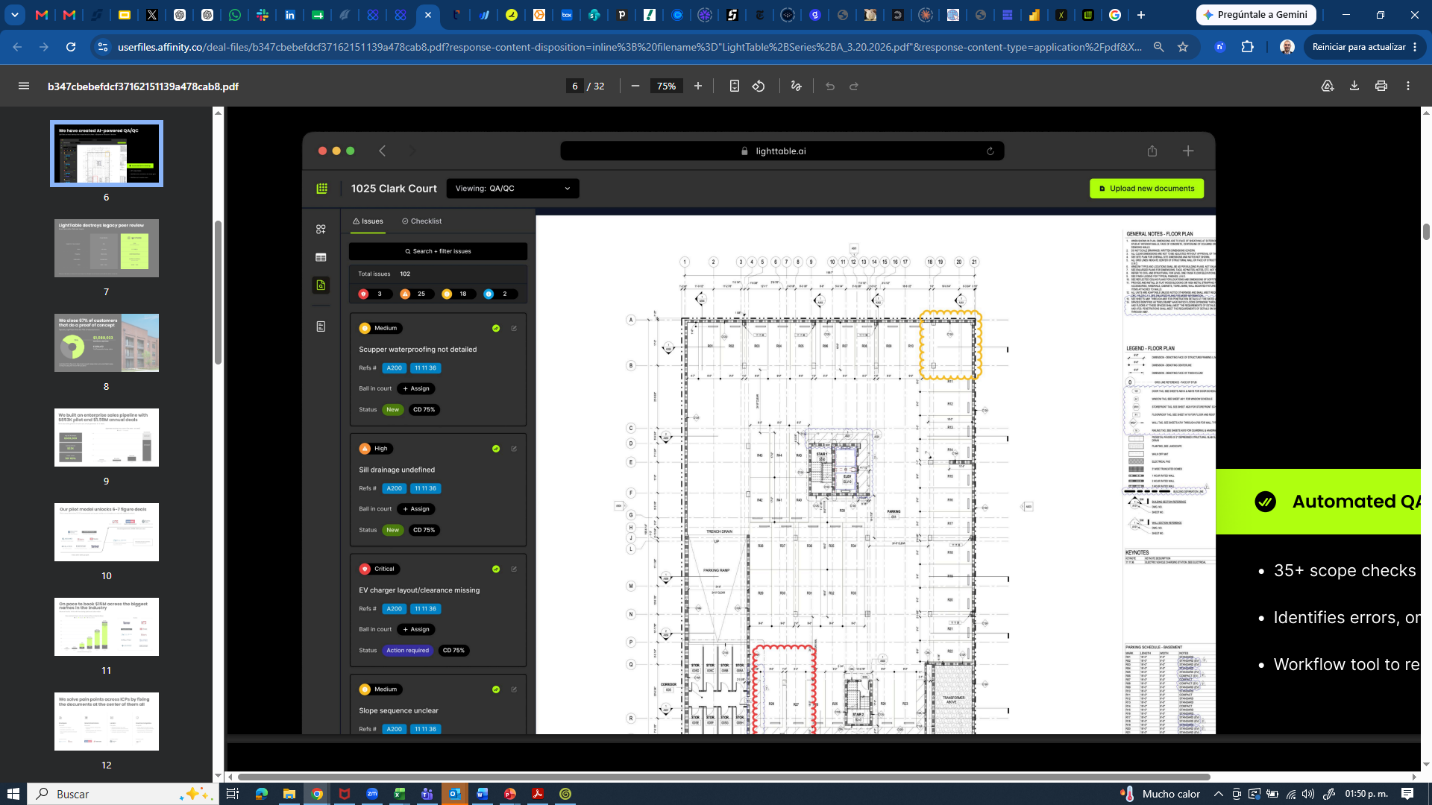
Task: Click the PDF page number field
Action: 575,86
